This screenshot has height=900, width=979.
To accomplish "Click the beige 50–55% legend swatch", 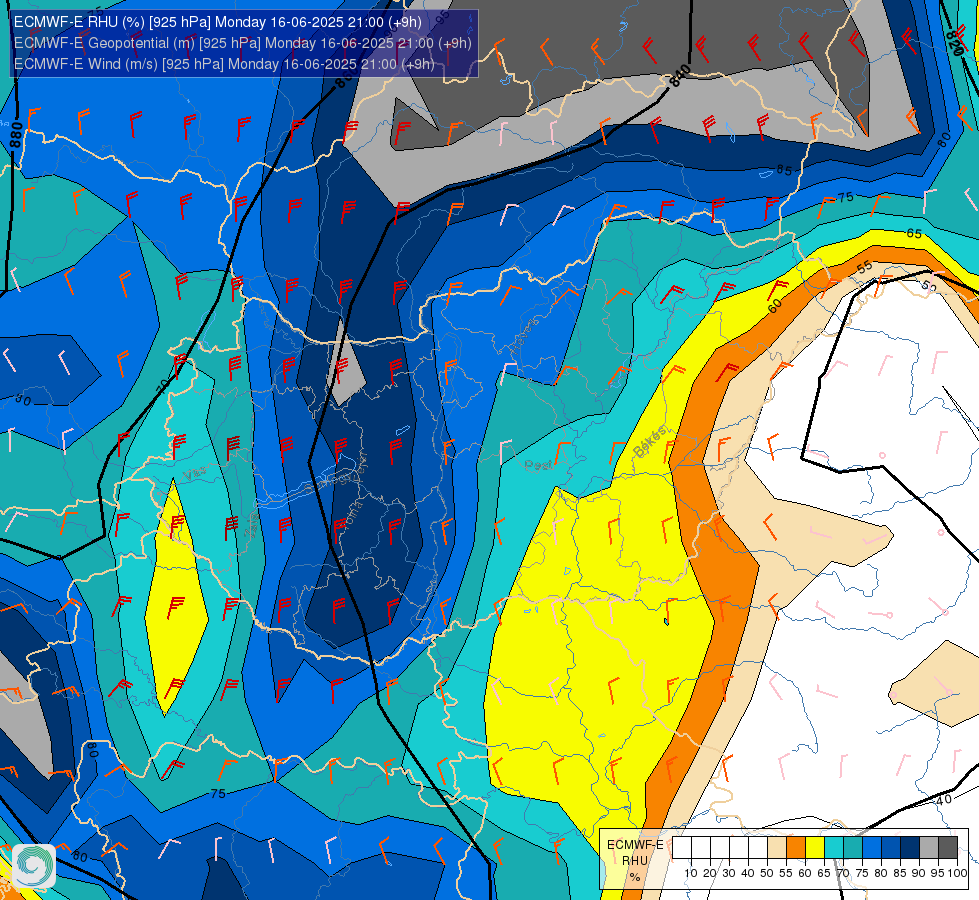I will 777,848.
